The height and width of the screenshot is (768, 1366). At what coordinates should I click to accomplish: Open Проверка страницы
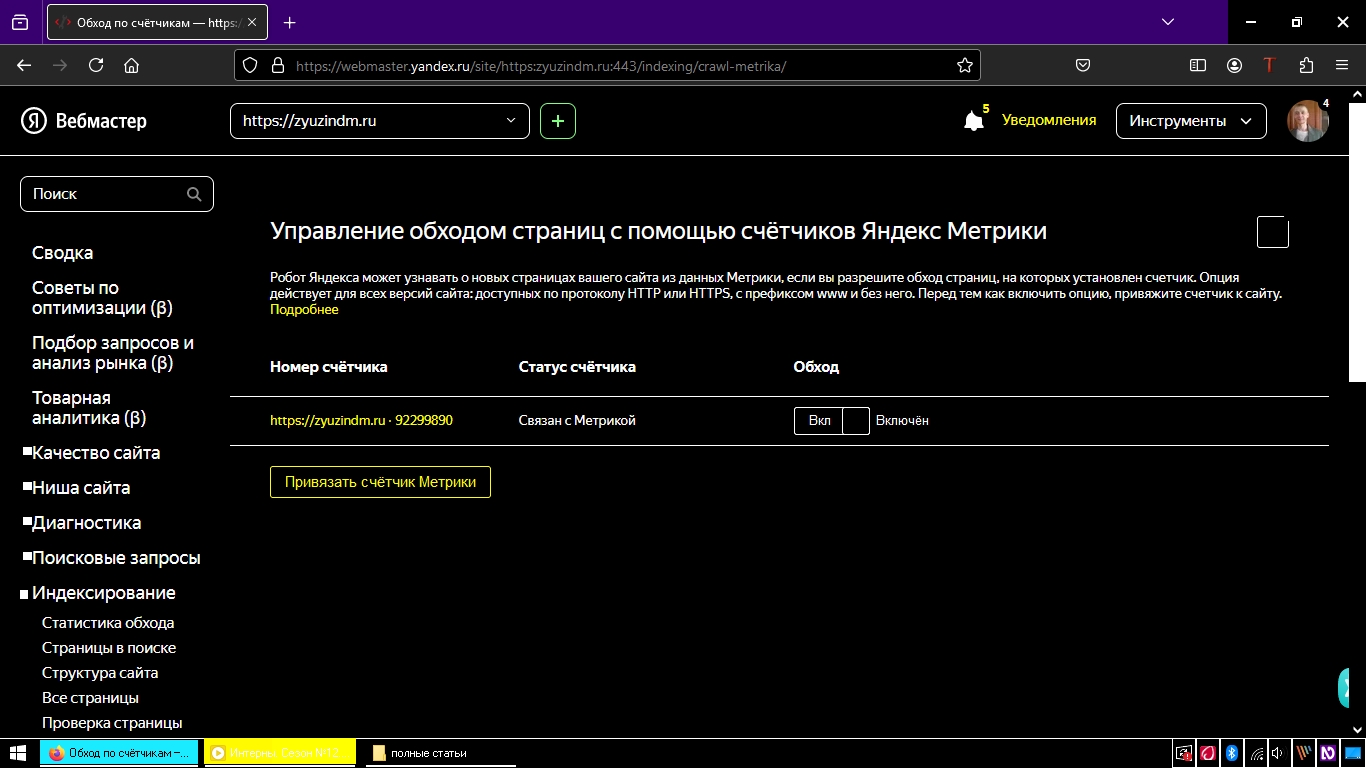point(112,723)
